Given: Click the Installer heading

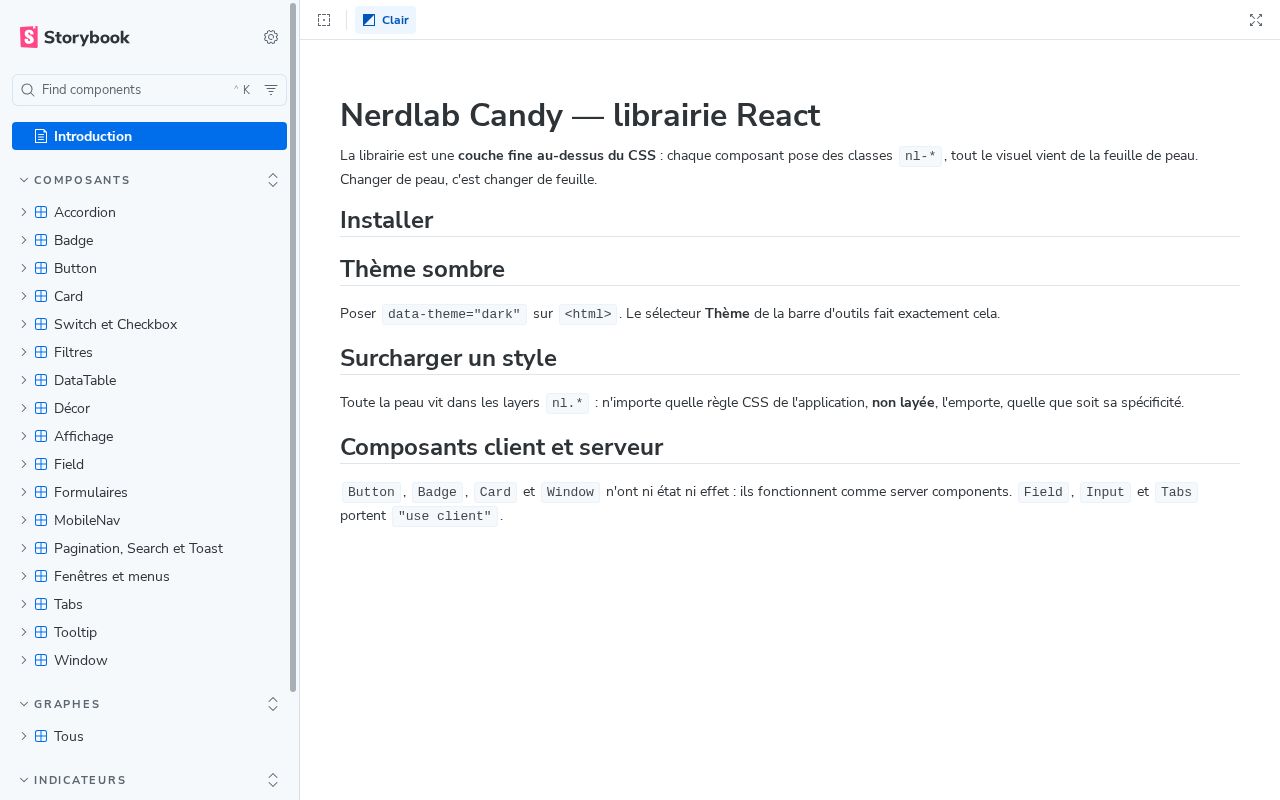Looking at the screenshot, I should click(386, 220).
